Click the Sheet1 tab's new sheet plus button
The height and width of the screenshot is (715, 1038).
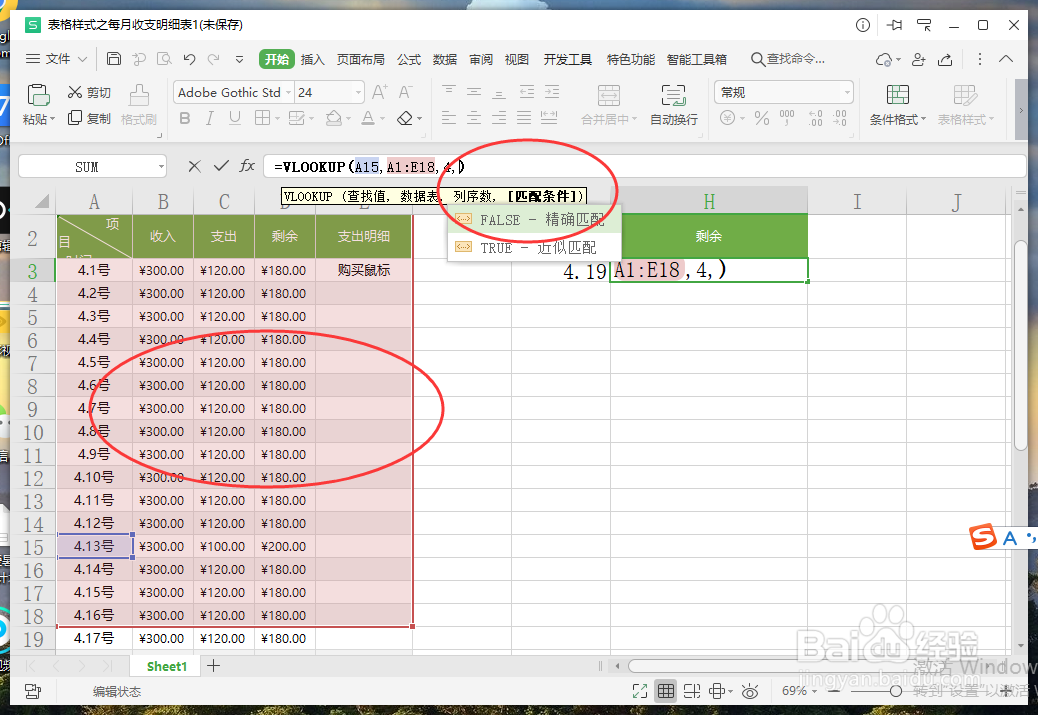(213, 666)
